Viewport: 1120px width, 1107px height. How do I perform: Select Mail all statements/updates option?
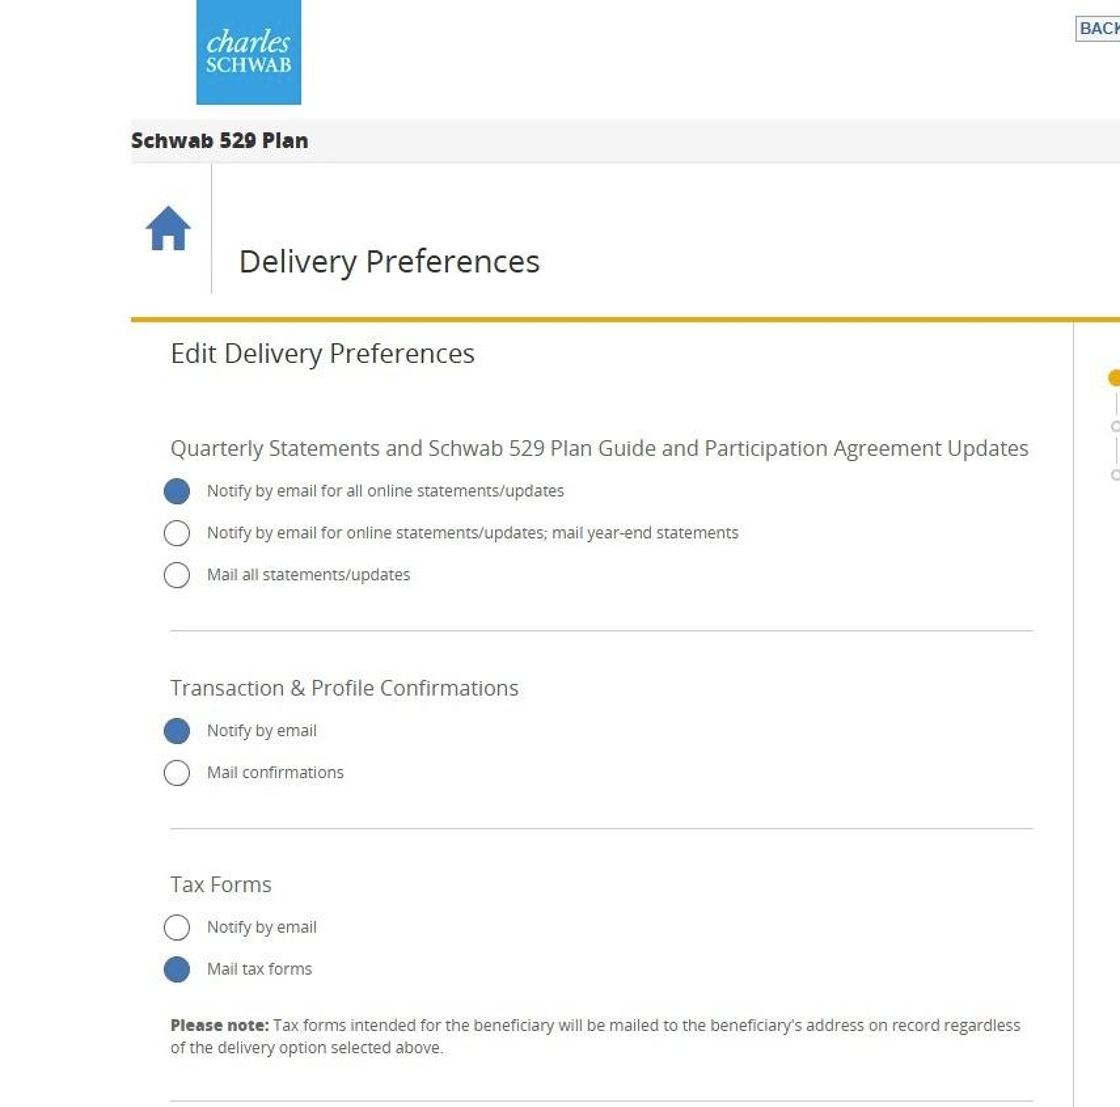tap(177, 575)
